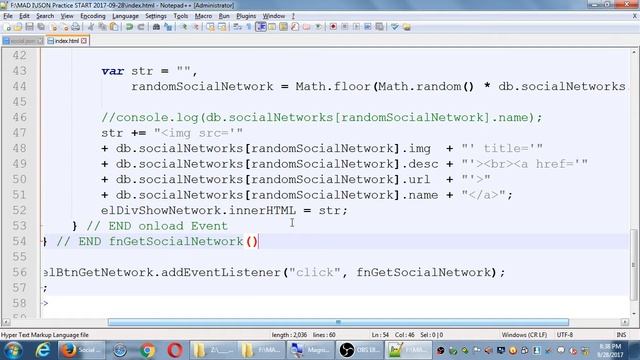Screen dimensions: 640x360
Task: Click 'length : 2,036' in the status bar
Action: tap(289, 335)
